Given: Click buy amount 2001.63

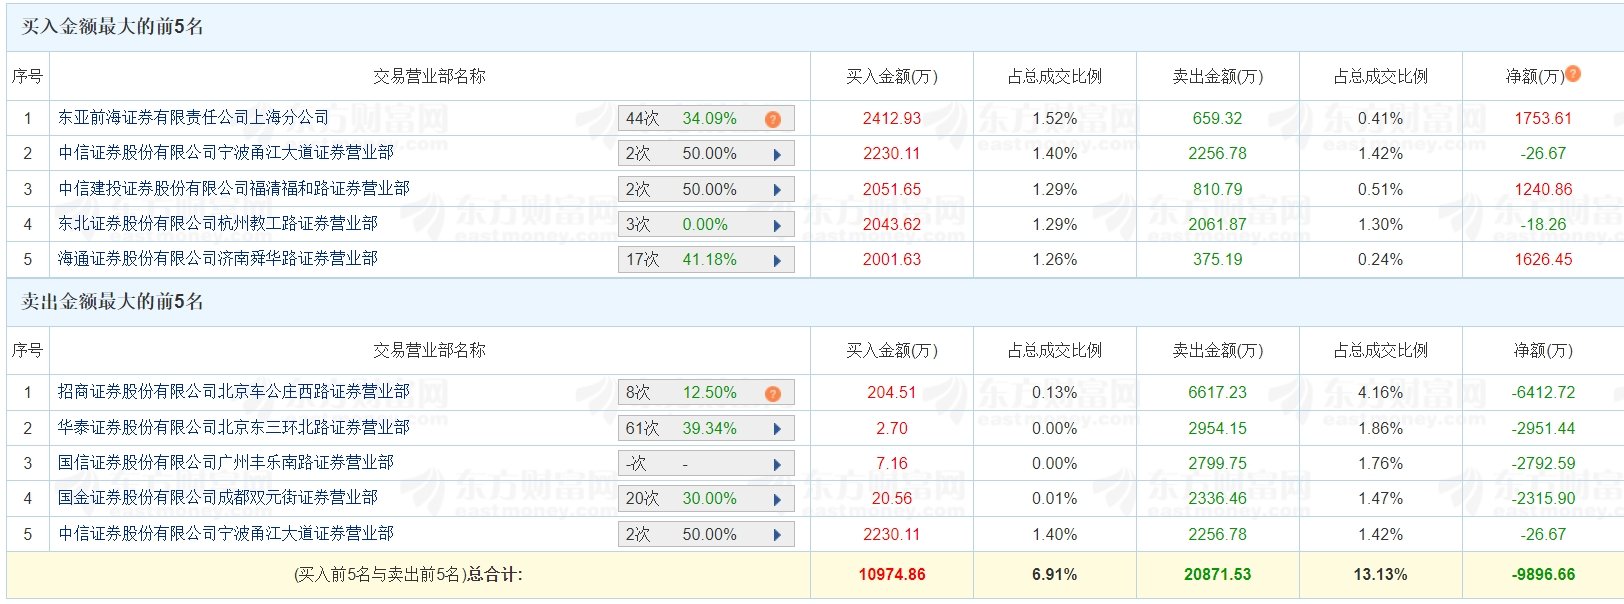Looking at the screenshot, I should tap(892, 259).
